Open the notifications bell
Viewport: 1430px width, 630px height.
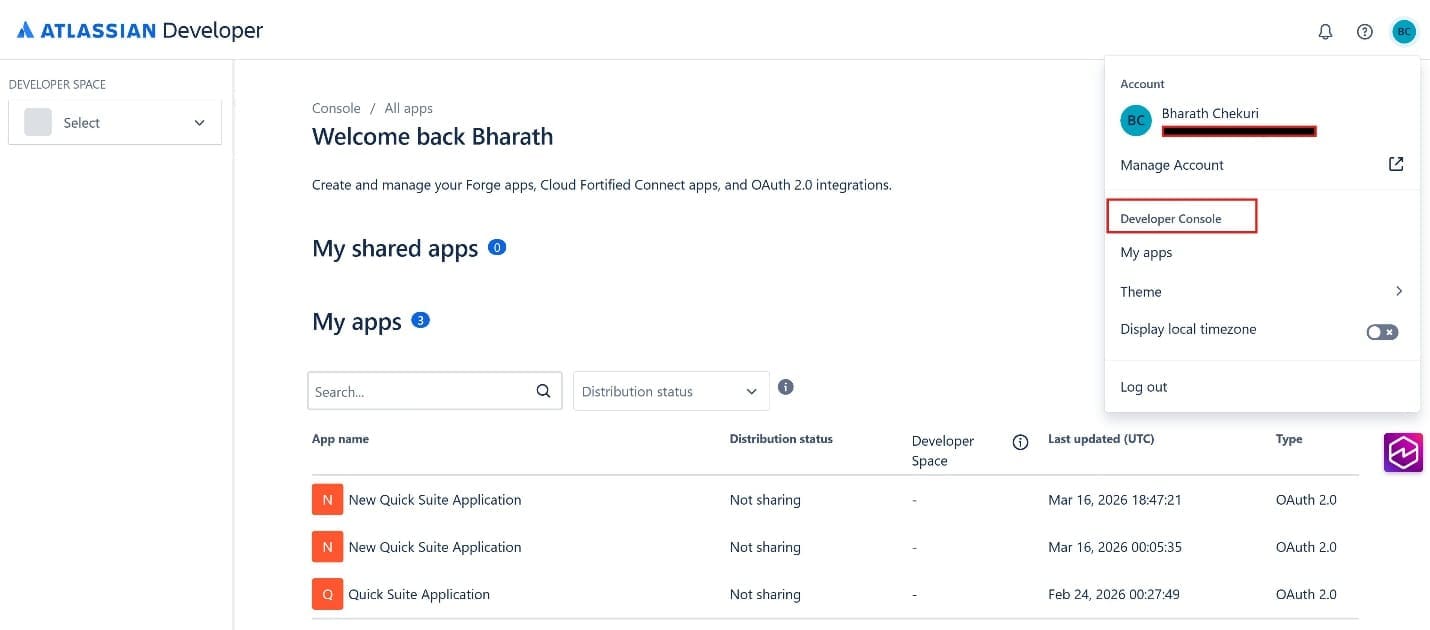click(1325, 32)
